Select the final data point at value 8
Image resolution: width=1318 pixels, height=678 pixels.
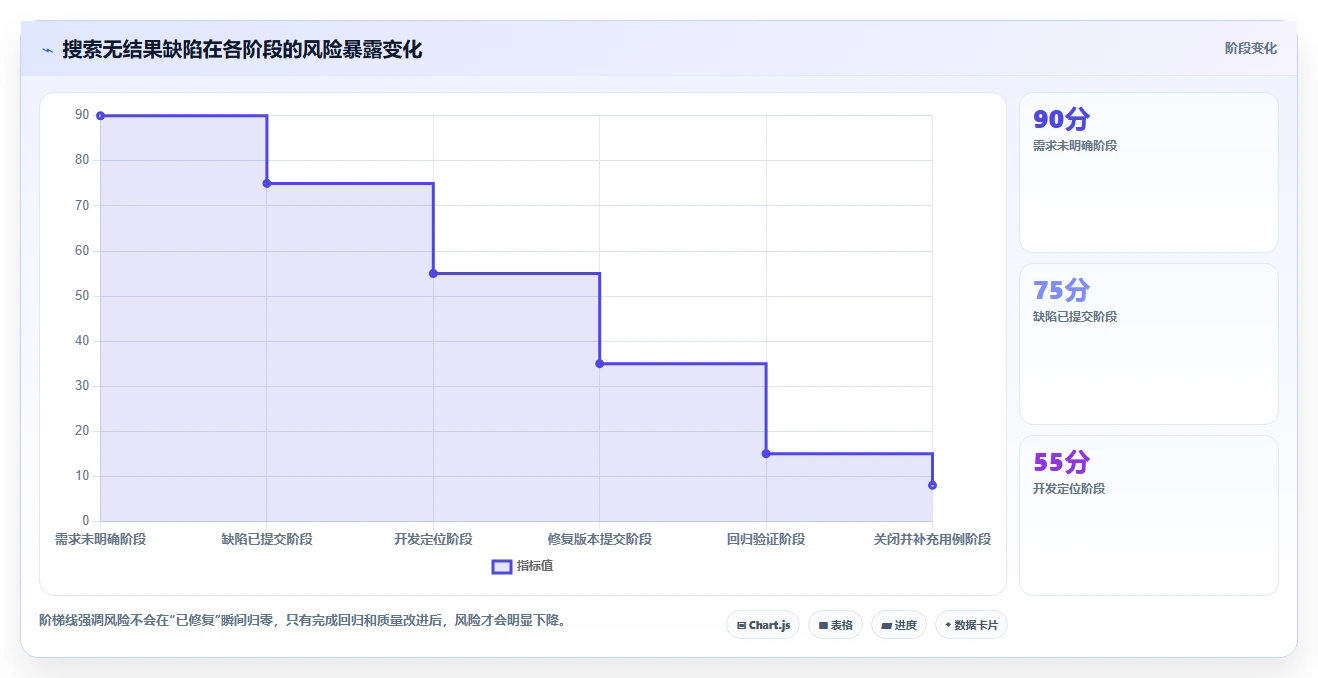tap(932, 485)
